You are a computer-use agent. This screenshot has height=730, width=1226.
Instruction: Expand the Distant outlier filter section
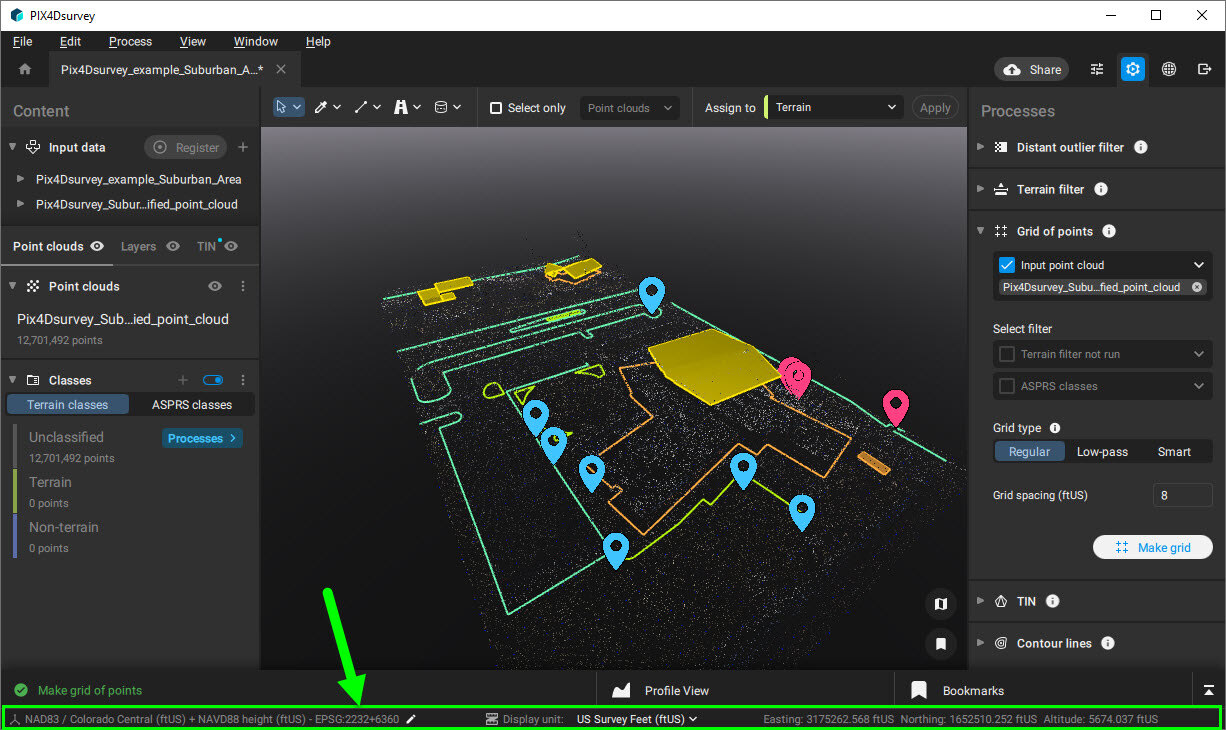(980, 147)
